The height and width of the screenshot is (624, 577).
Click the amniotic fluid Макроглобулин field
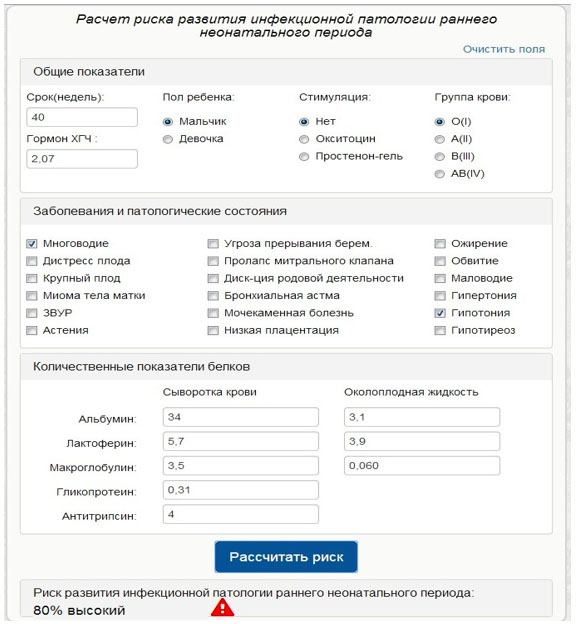(x=422, y=466)
